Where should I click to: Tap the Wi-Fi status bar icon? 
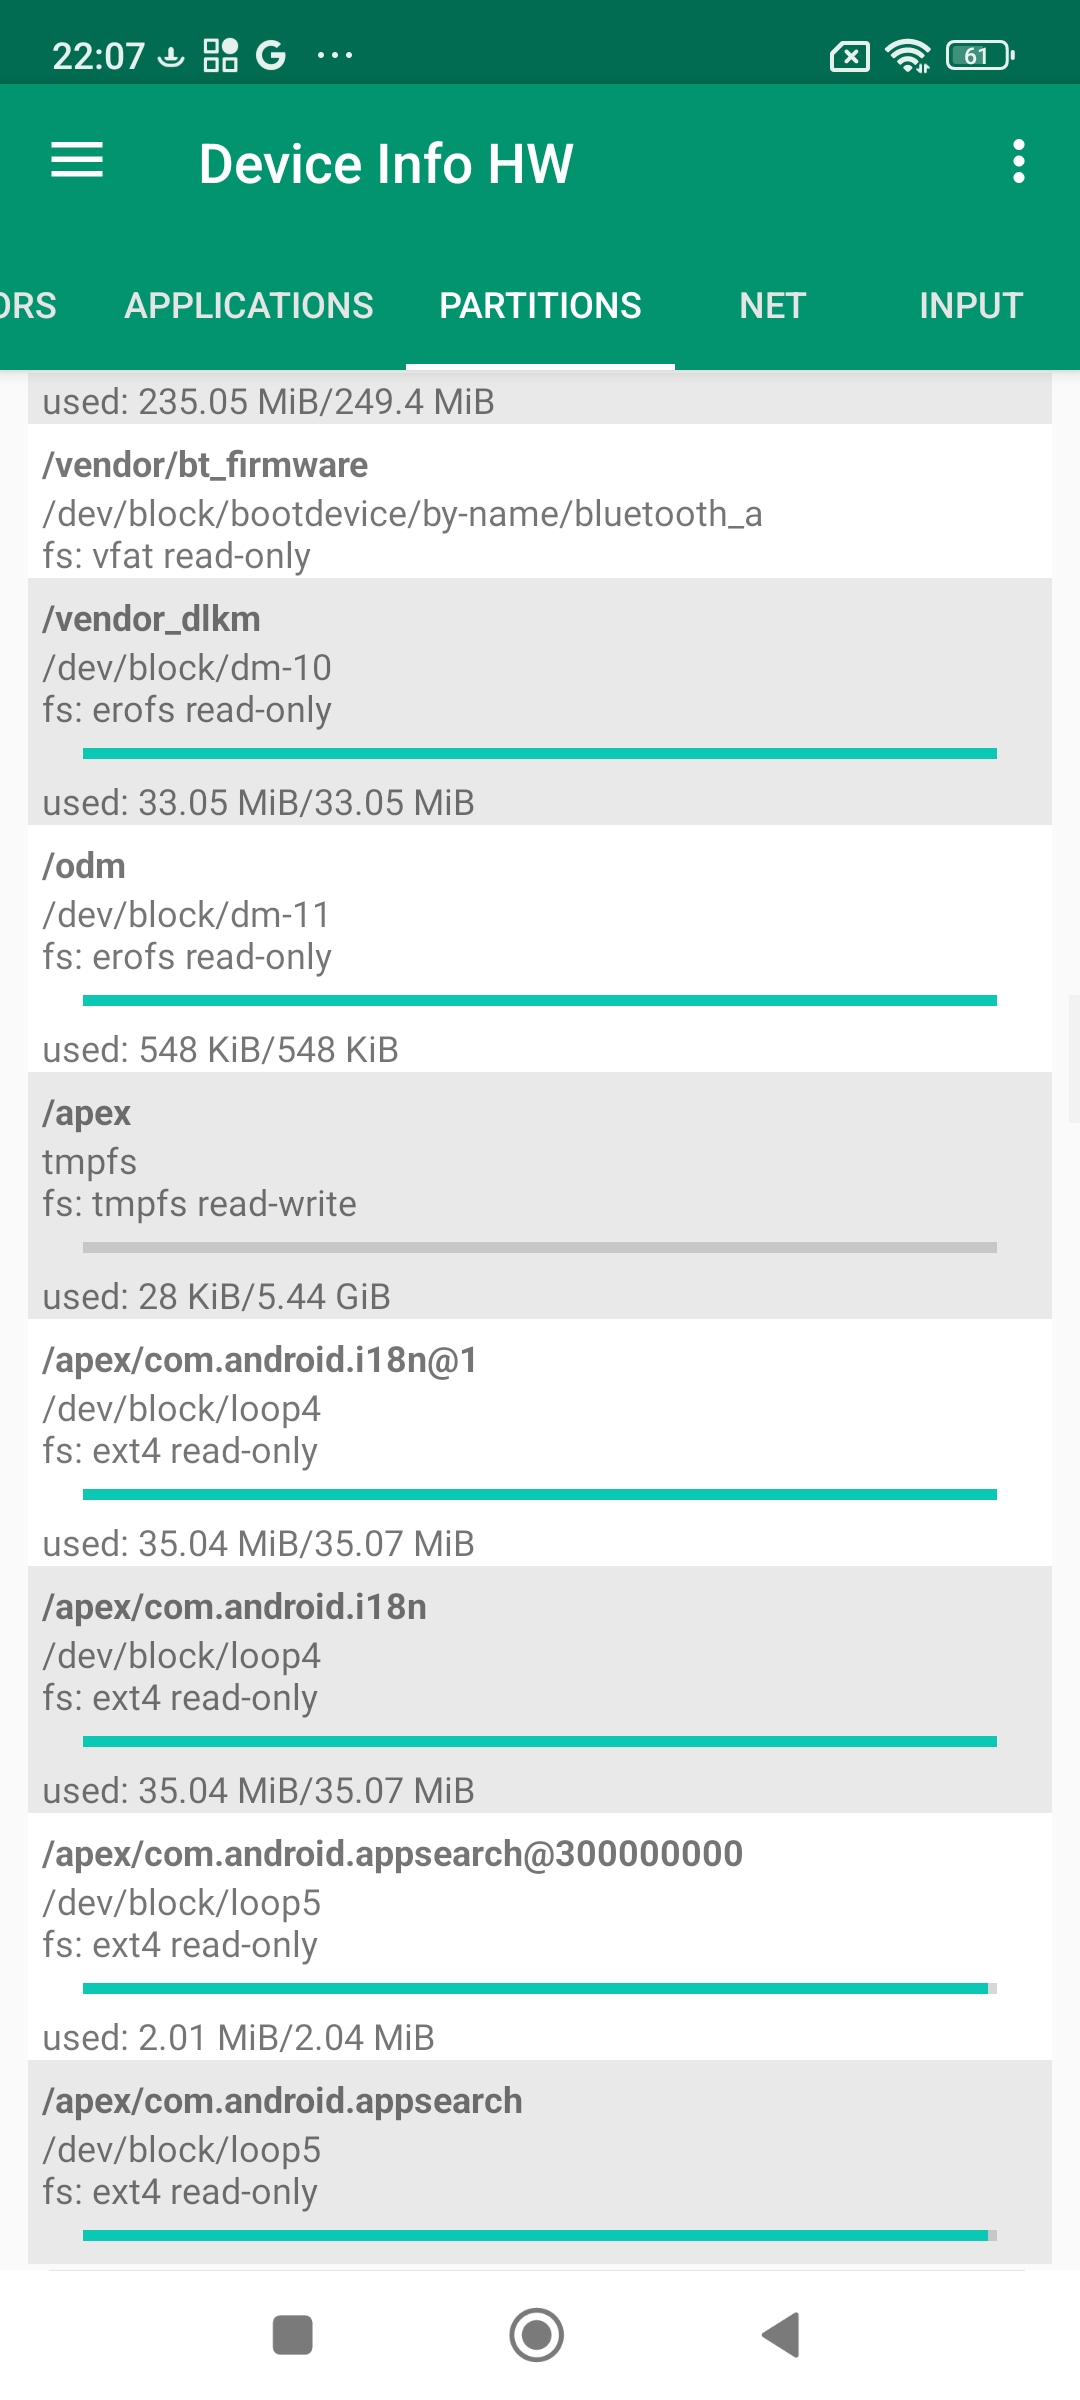click(908, 56)
